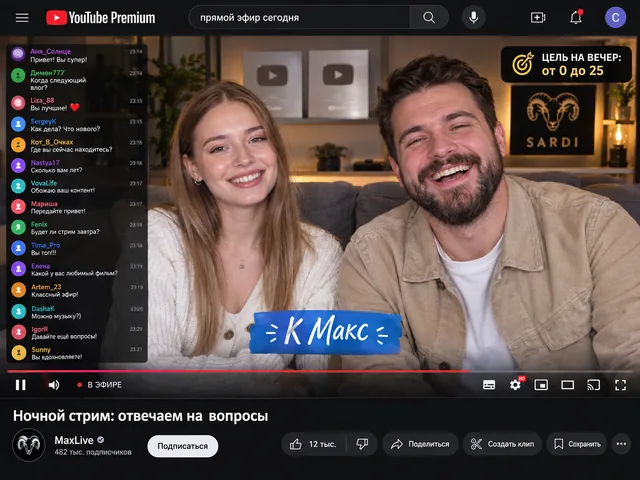This screenshot has height=480, width=640.
Task: Open the MaxLive channel avatar
Action: (29, 445)
